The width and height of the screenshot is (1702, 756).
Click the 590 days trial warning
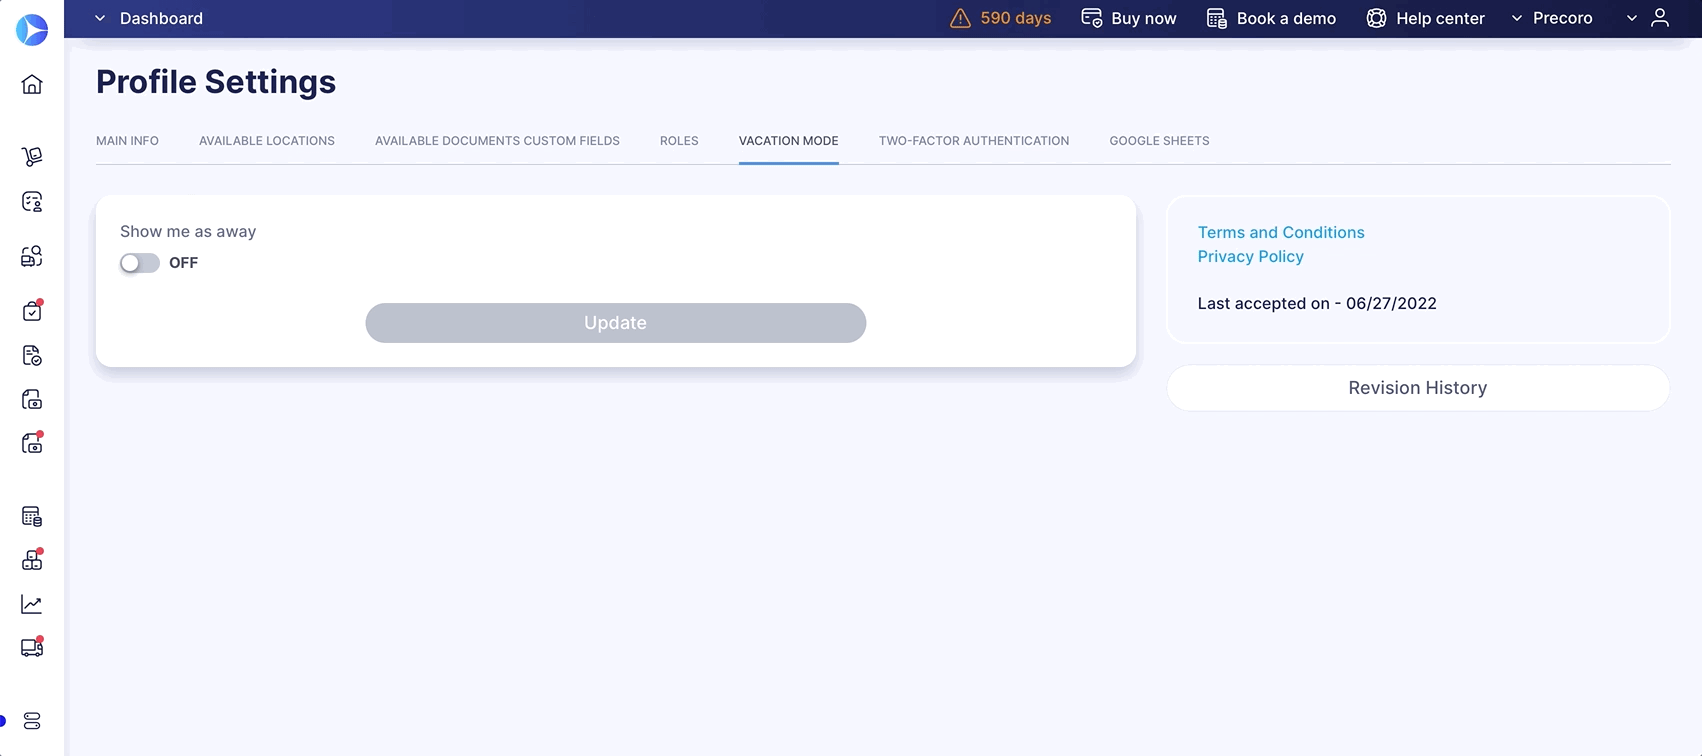1000,18
